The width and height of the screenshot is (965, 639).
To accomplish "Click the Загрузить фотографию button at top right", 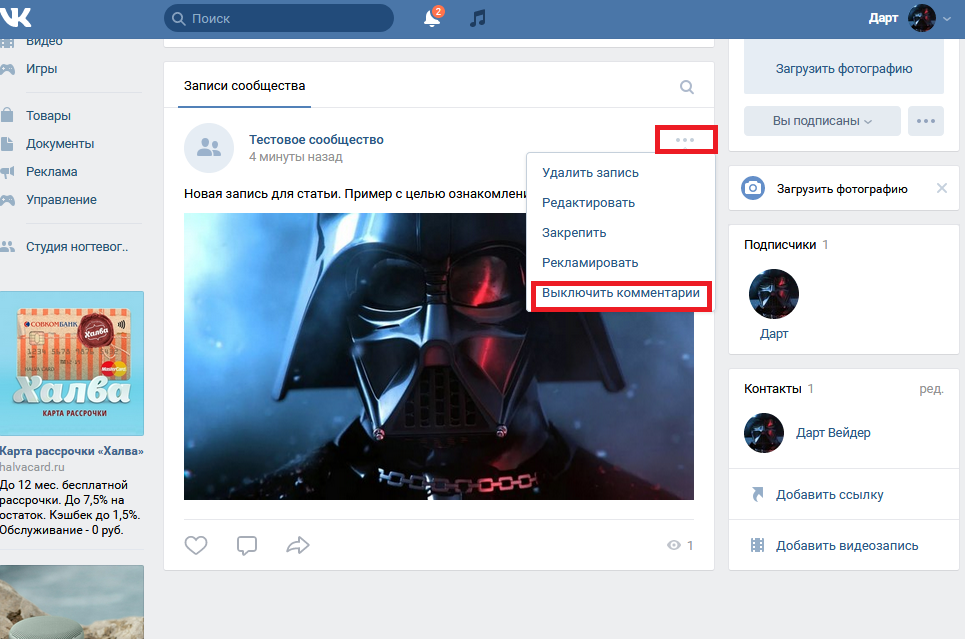I will click(x=844, y=68).
